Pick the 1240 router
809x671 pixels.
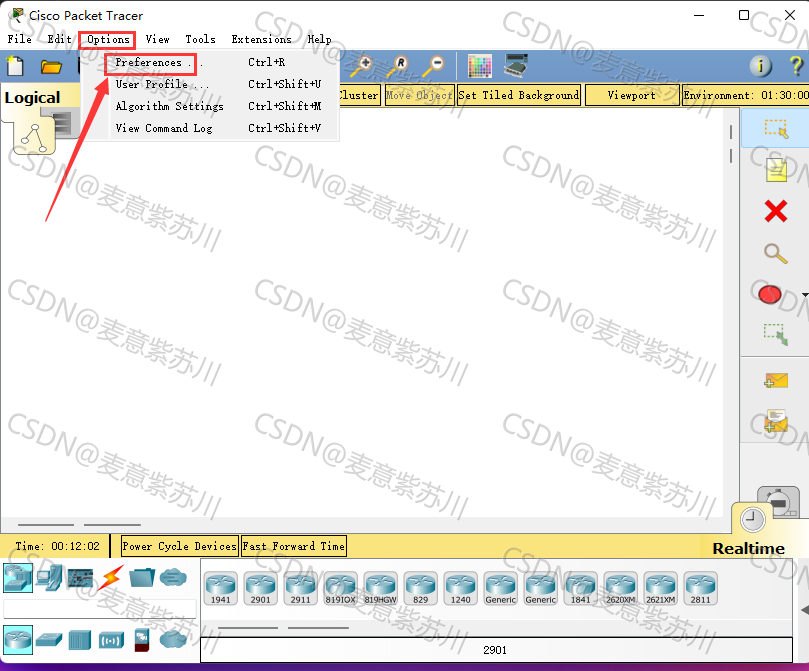pos(461,588)
